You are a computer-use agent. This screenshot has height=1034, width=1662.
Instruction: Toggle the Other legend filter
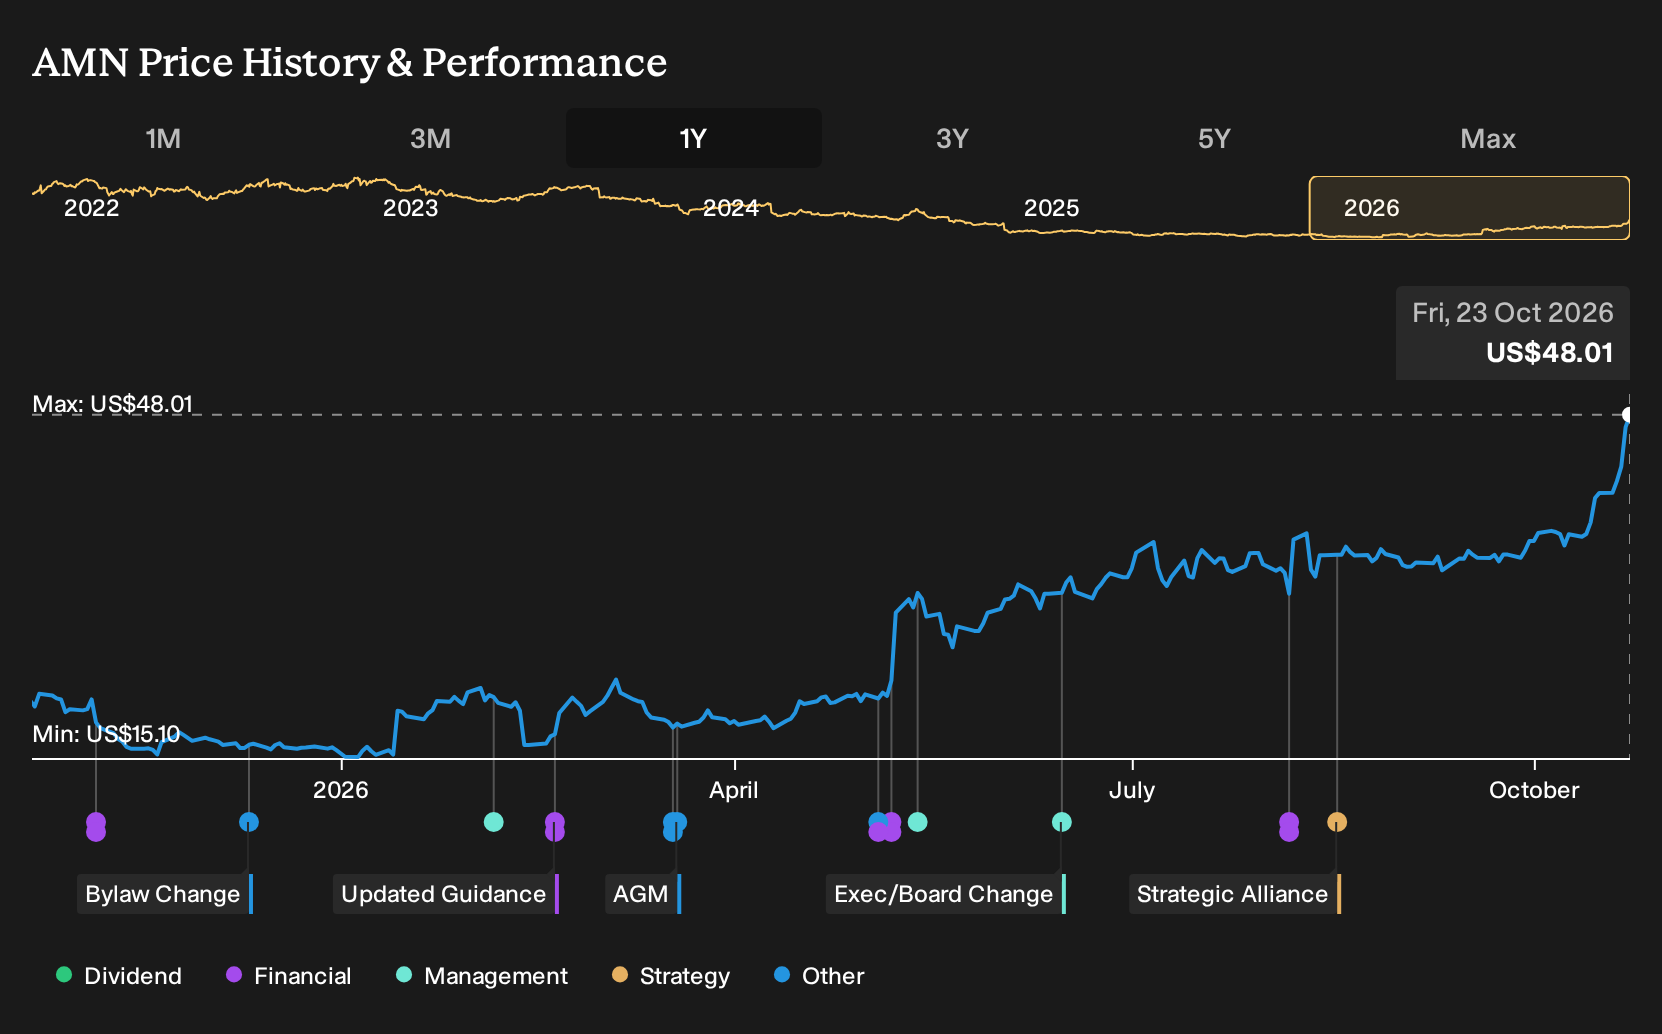819,976
